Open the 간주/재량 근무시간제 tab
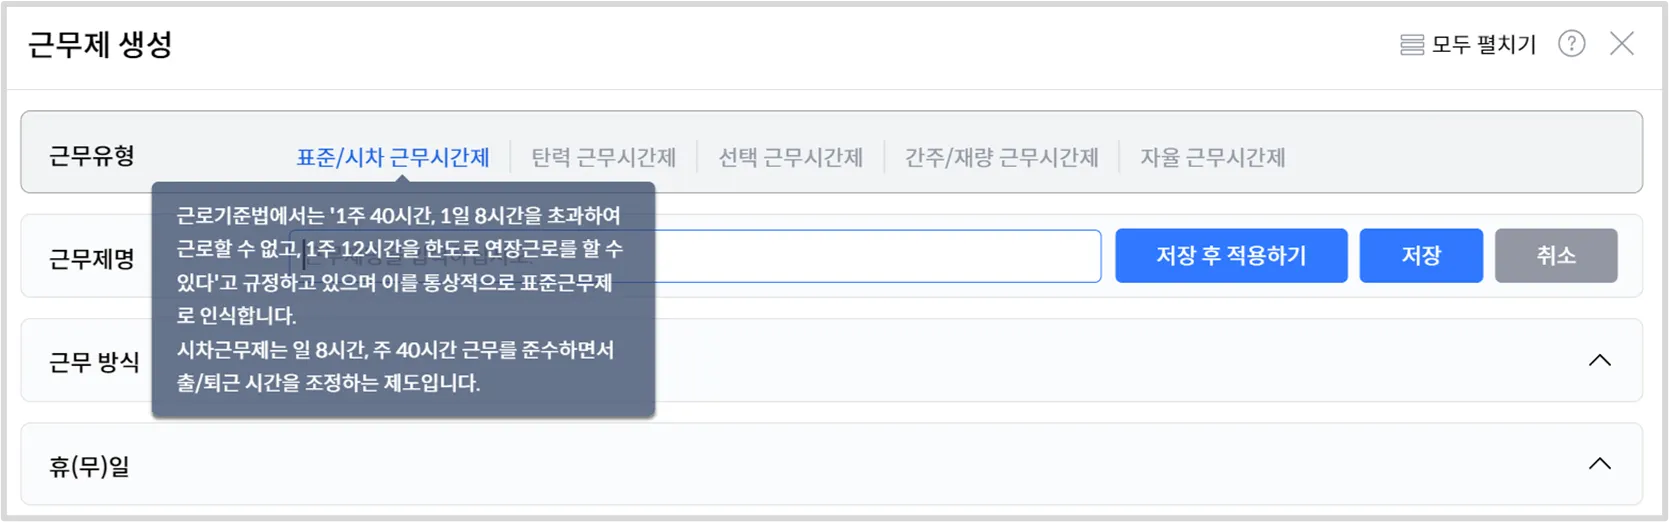 [1001, 157]
